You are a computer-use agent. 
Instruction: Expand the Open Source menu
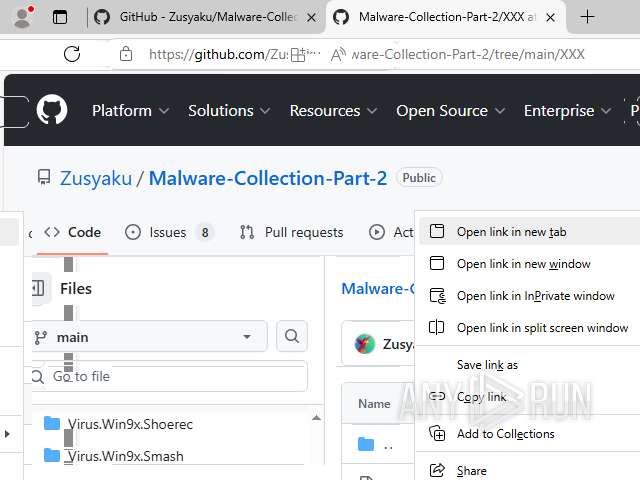point(451,111)
